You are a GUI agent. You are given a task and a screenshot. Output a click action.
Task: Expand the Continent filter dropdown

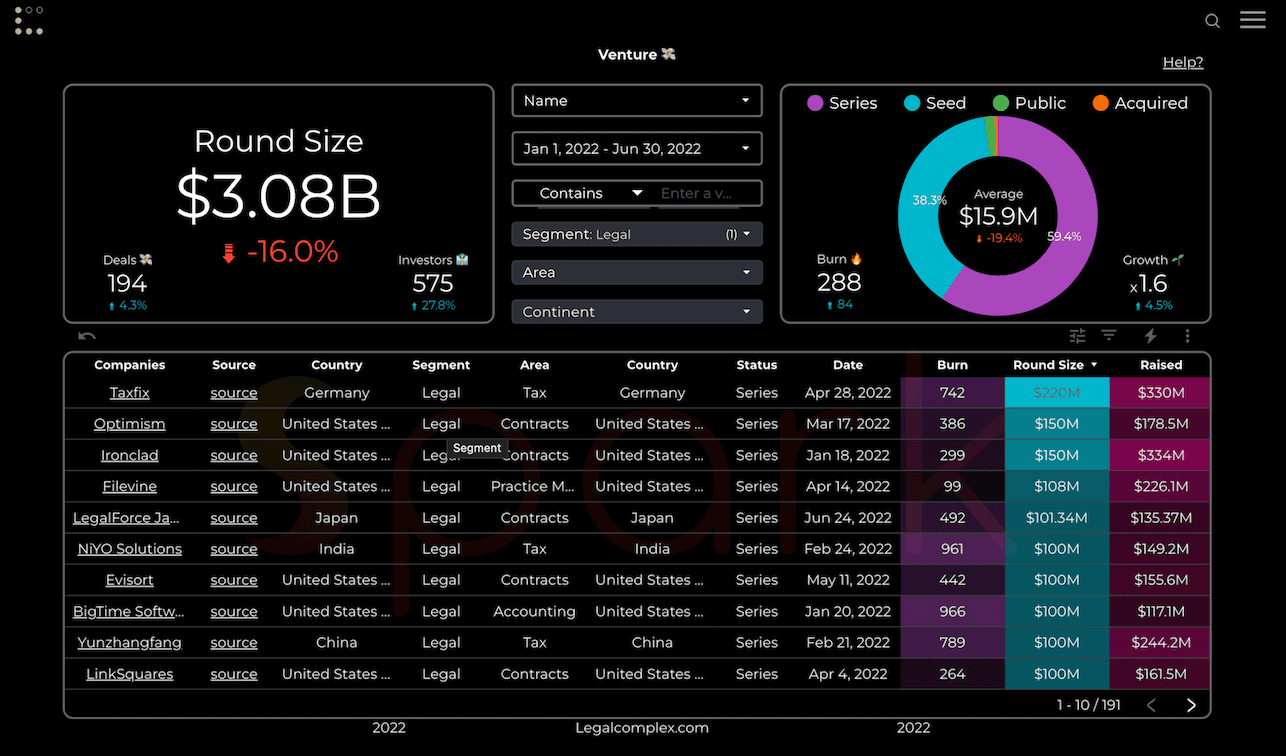coord(637,312)
